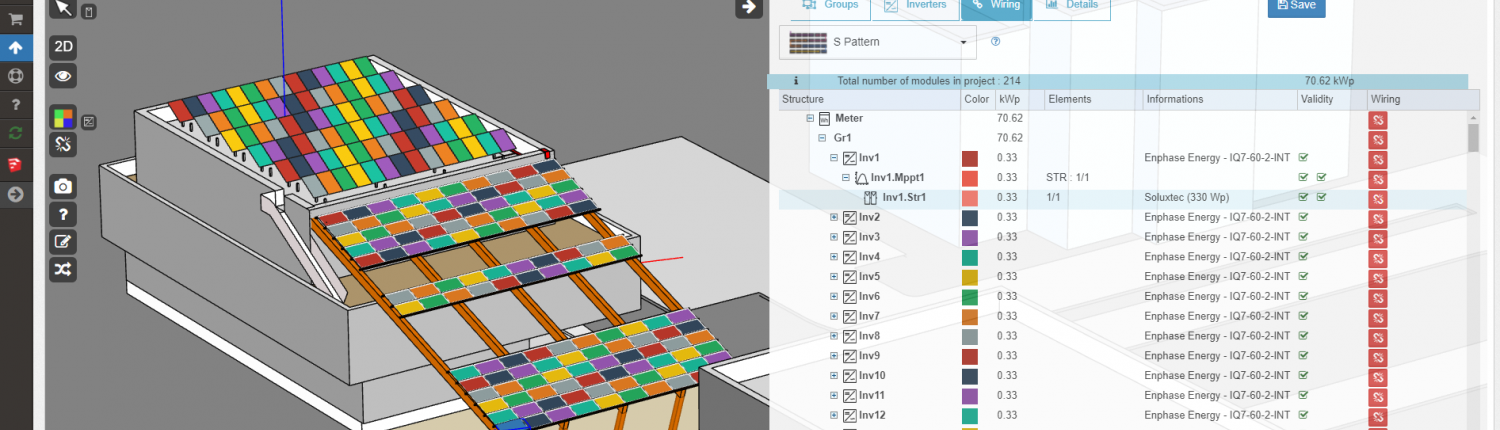
Task: Toggle the Inv1 validity checkbox
Action: pos(1304,157)
